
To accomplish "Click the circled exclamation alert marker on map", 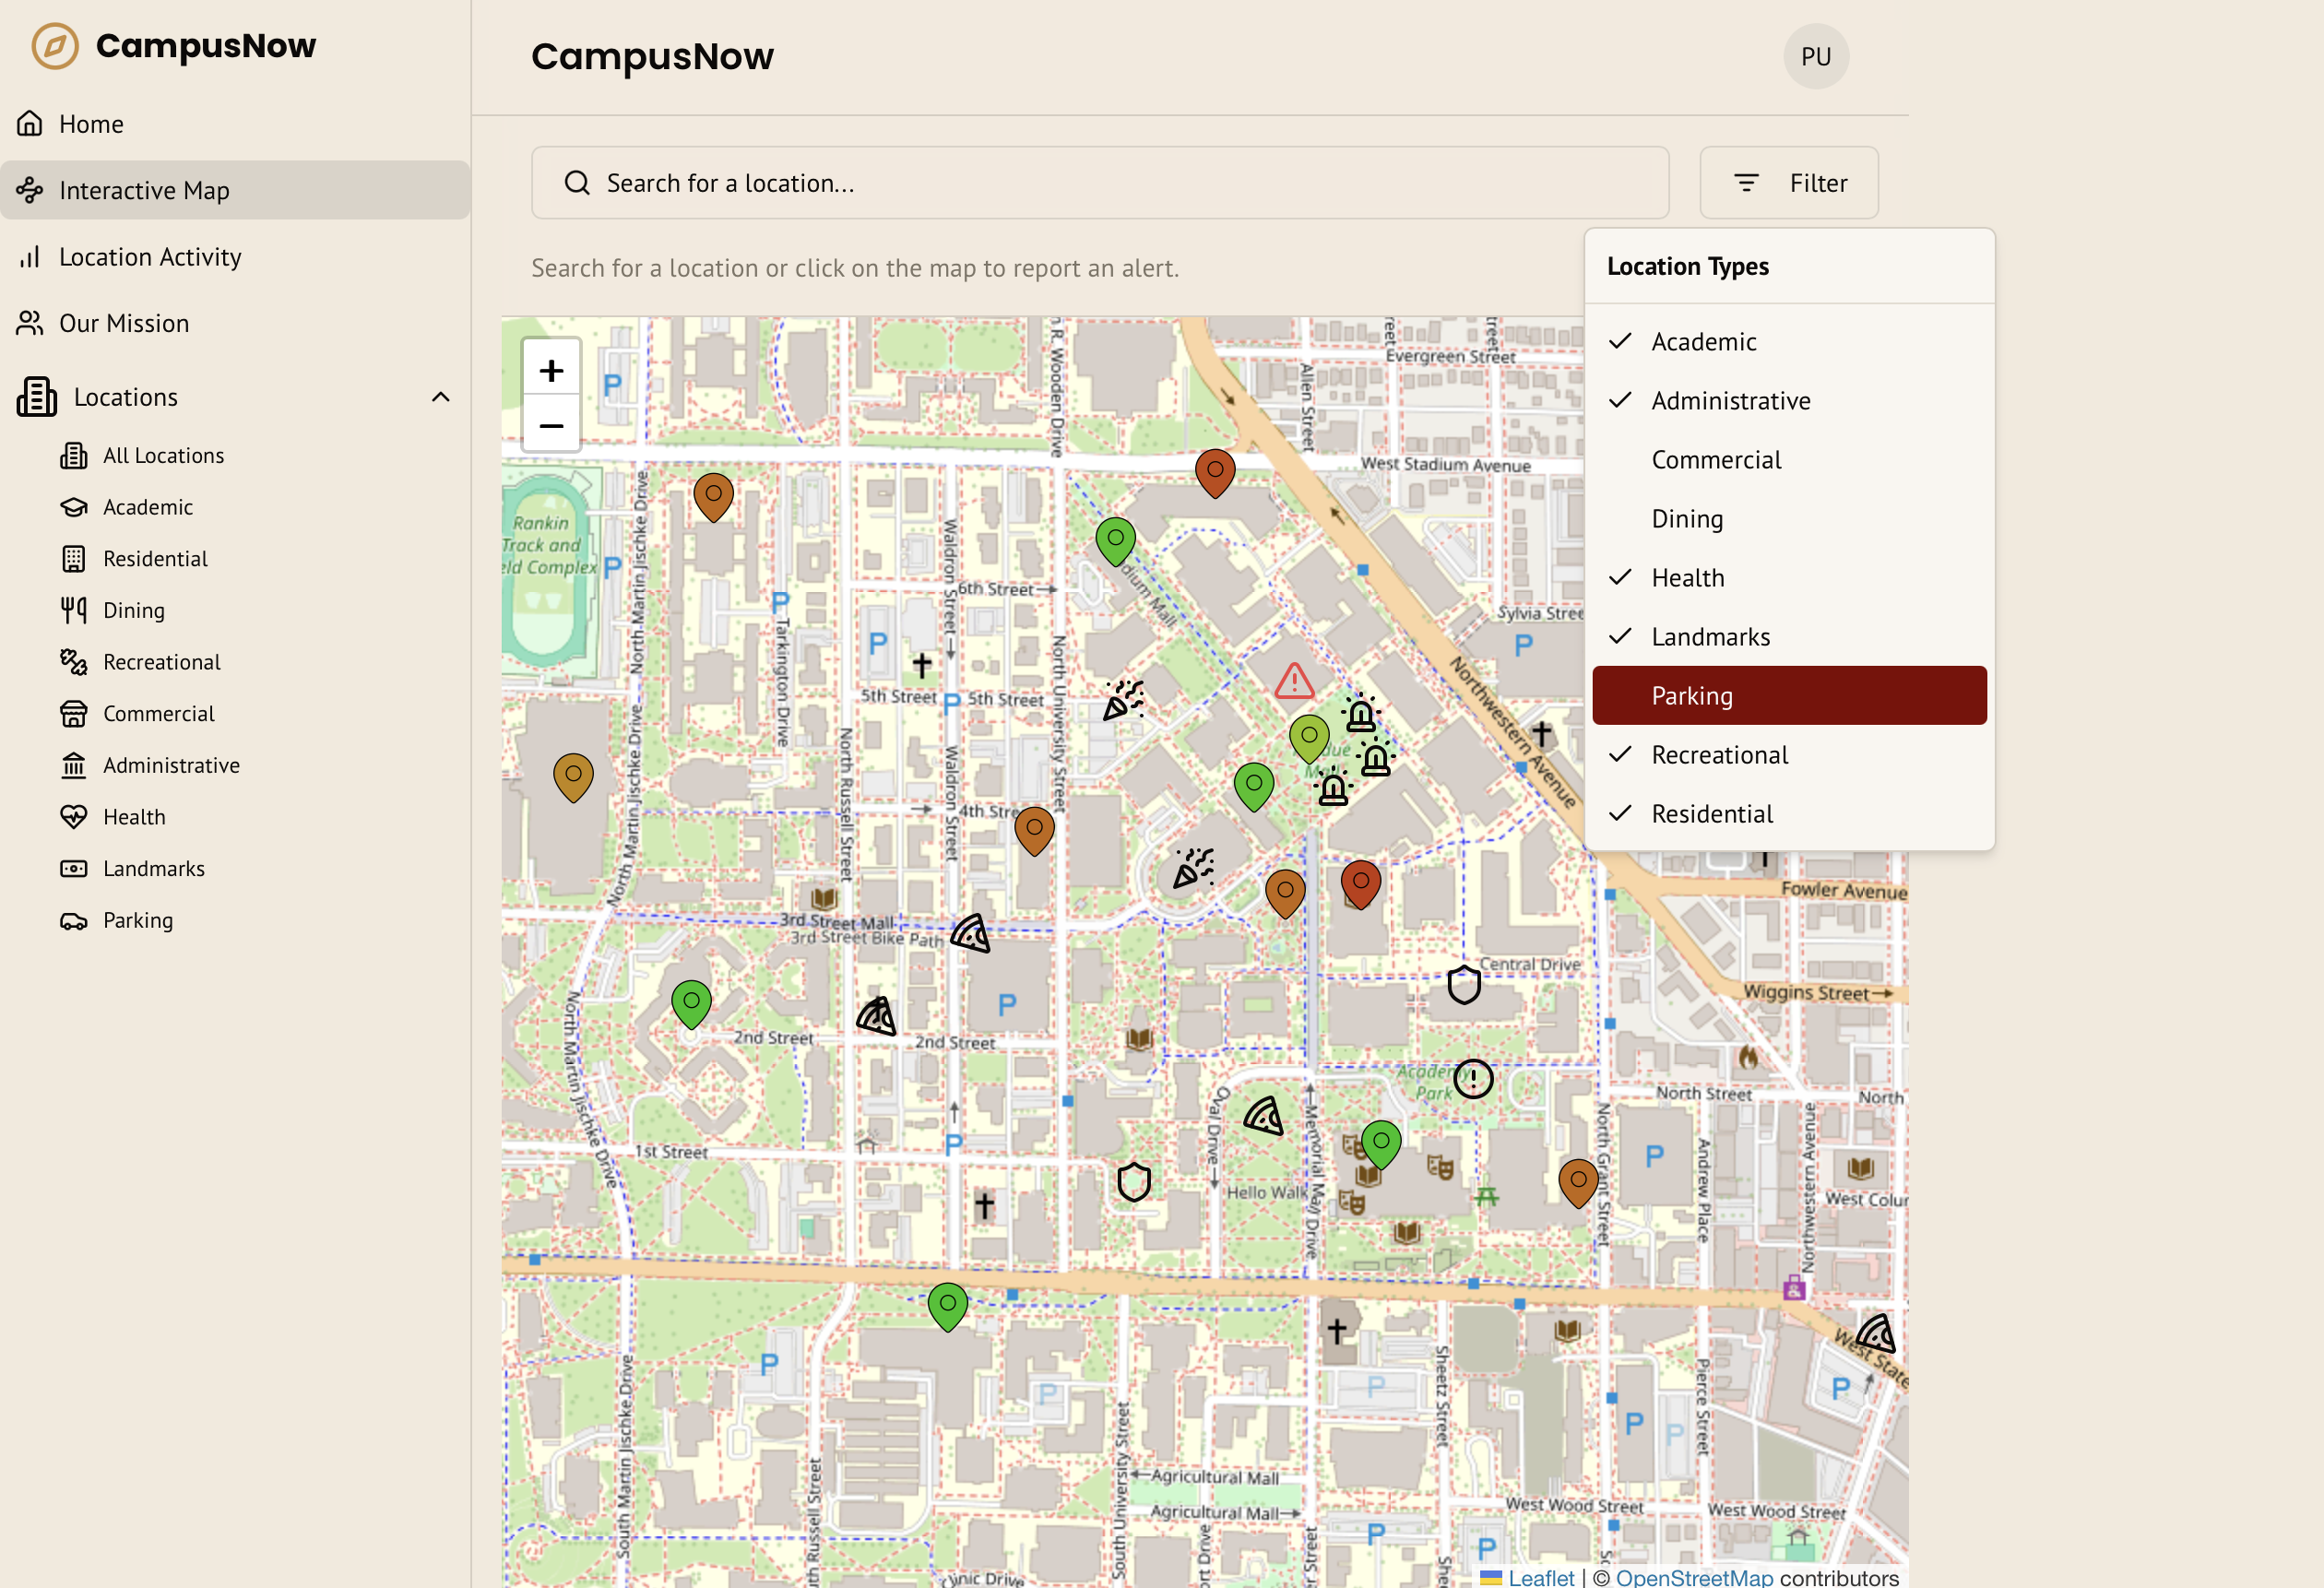I will 1472,1079.
